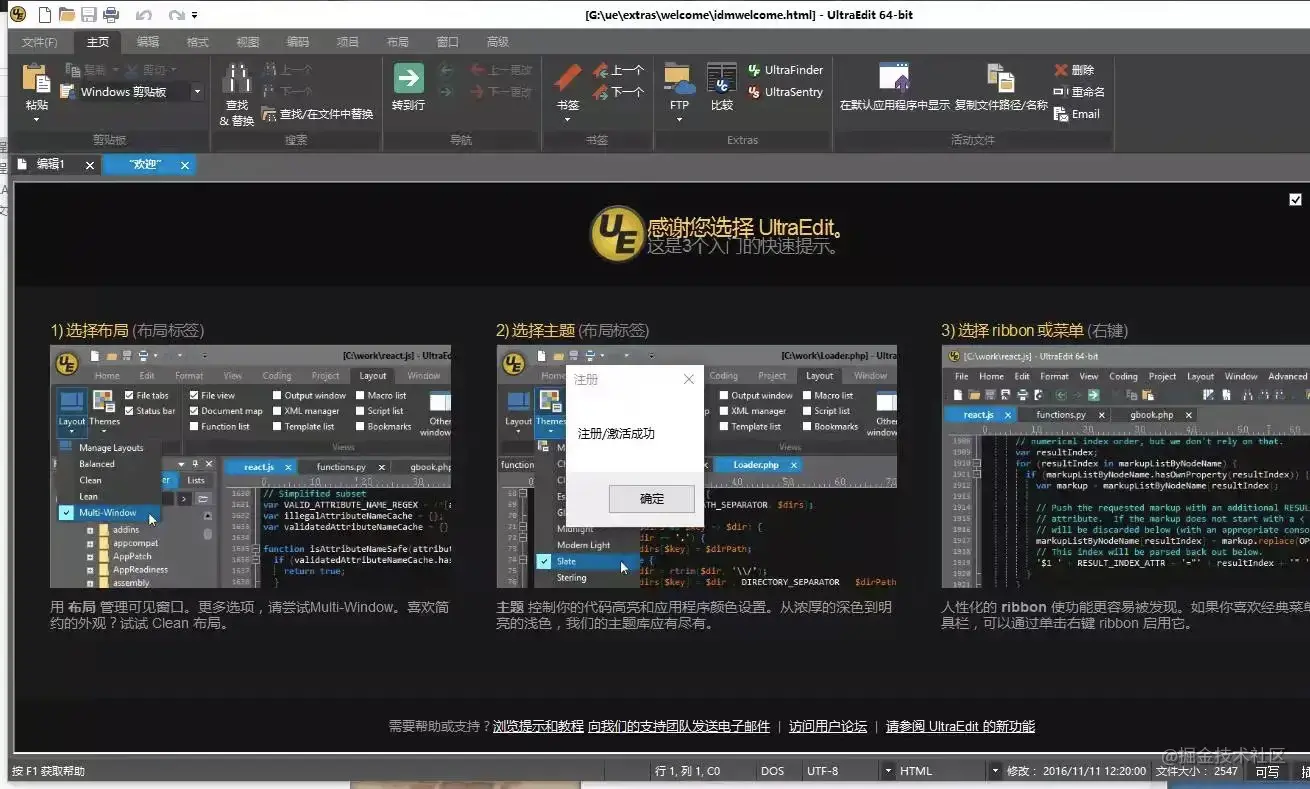Image resolution: width=1310 pixels, height=789 pixels.
Task: Close the 注册 dialog with X
Action: (688, 380)
